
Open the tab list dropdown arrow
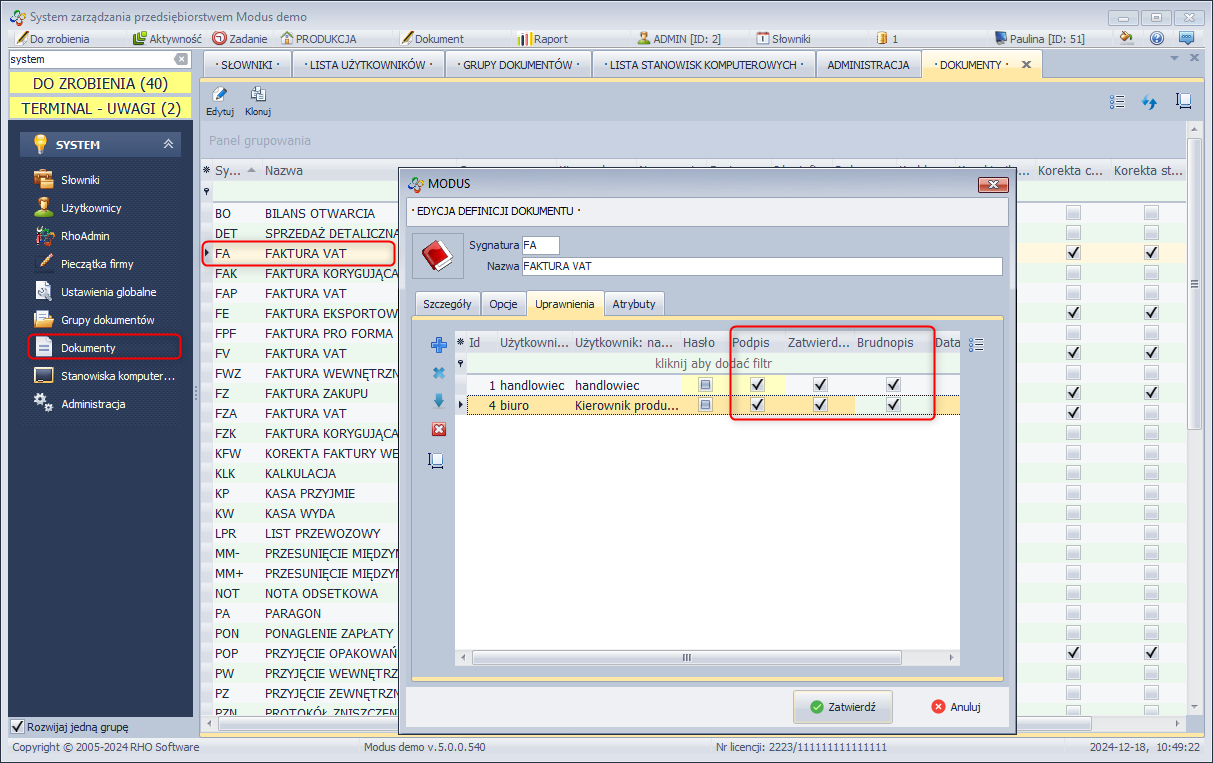(x=1174, y=58)
